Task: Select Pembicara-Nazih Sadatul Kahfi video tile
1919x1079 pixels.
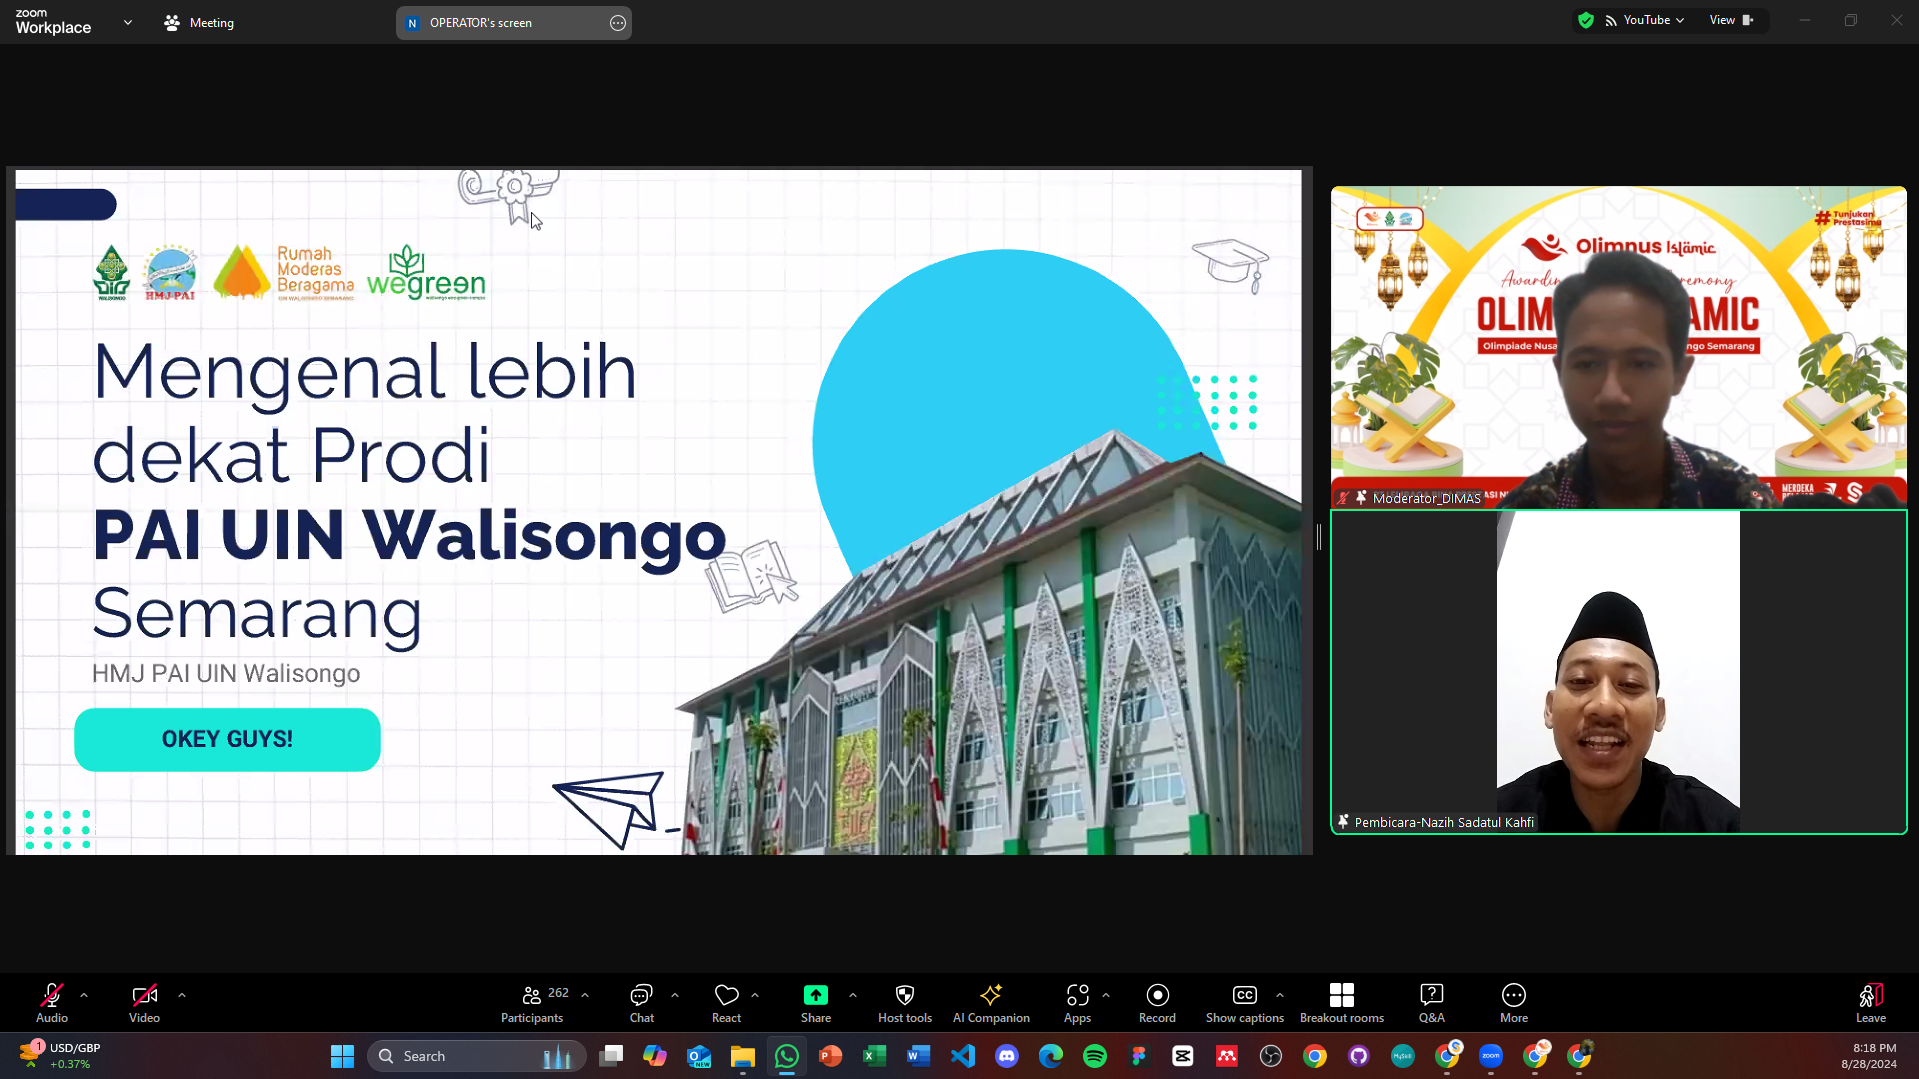Action: pyautogui.click(x=1618, y=672)
